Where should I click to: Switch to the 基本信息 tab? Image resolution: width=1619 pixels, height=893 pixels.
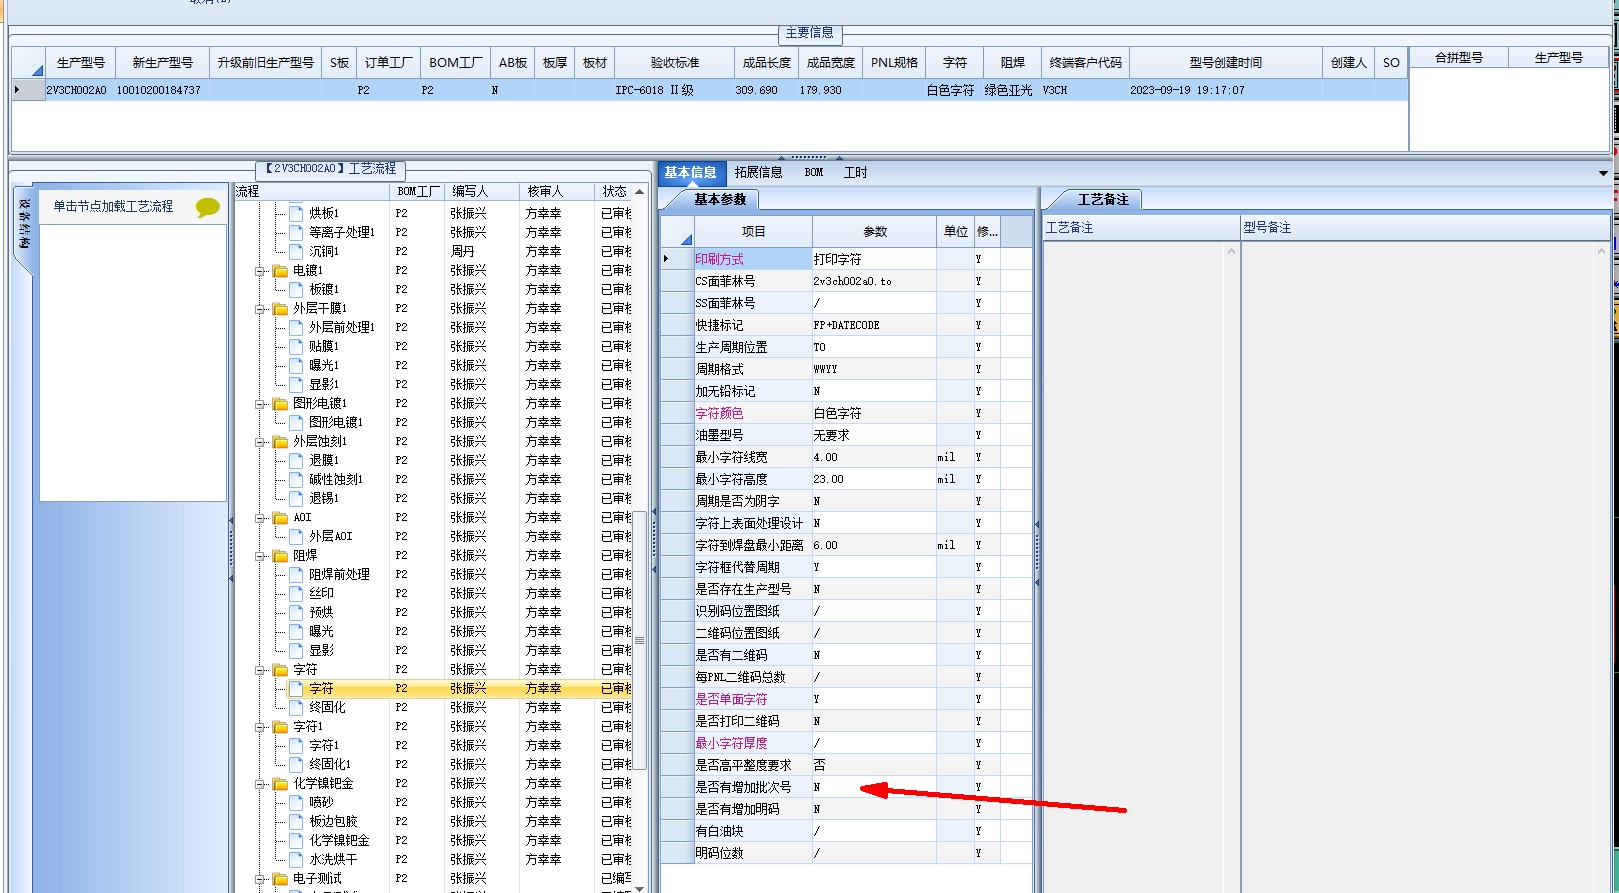click(690, 172)
